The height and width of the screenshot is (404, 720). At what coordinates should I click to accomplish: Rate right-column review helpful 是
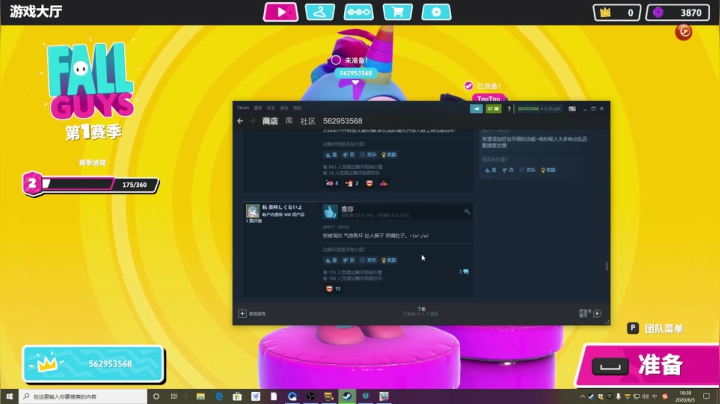coord(491,170)
